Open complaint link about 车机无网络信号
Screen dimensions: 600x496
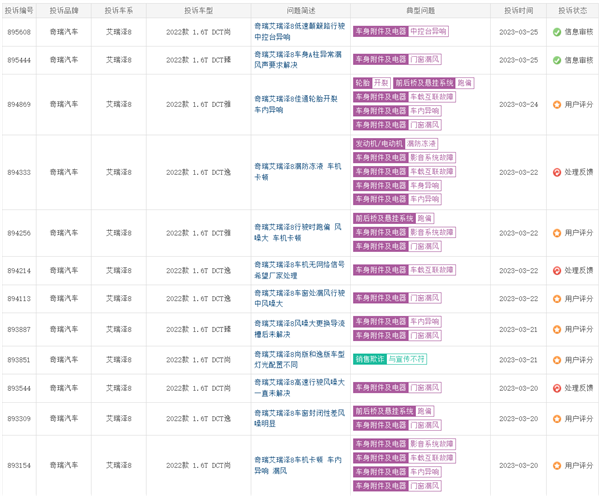[299, 270]
